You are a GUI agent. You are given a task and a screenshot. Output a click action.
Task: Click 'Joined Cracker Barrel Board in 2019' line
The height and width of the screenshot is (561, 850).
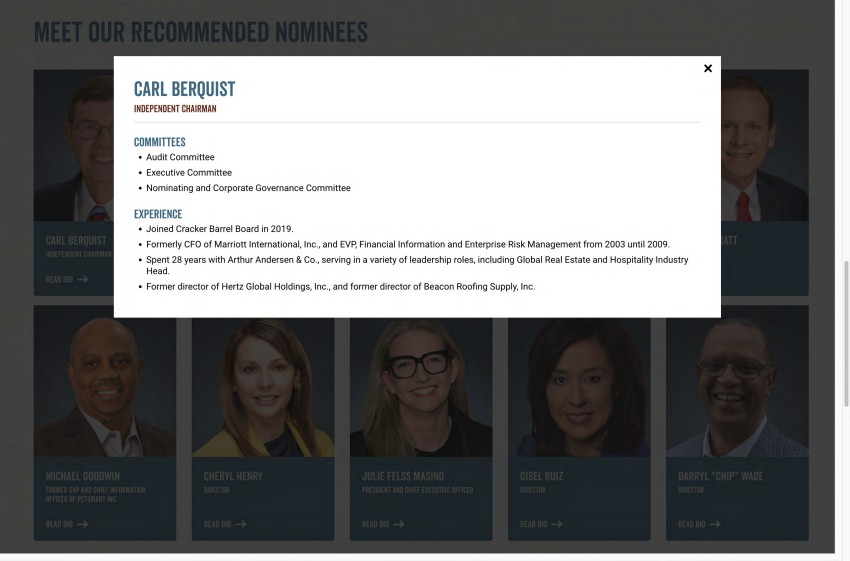[220, 229]
